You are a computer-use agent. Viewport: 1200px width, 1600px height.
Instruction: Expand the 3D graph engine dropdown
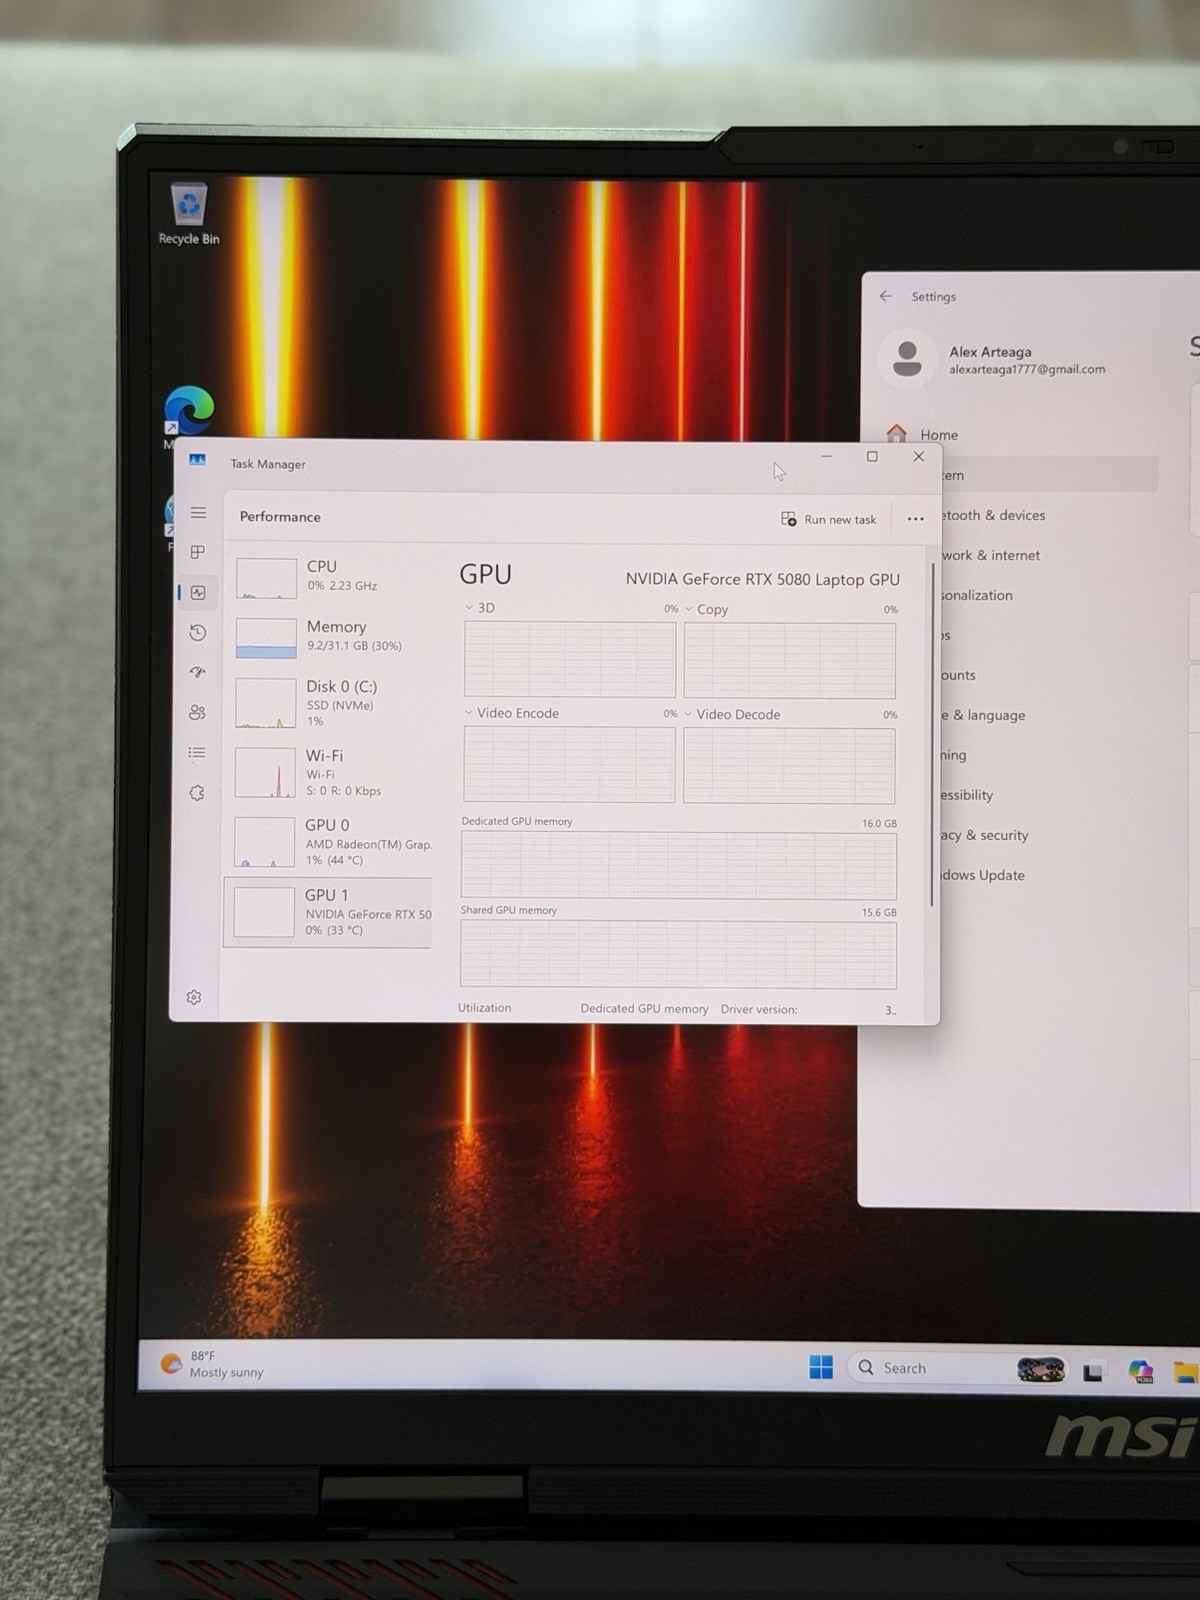[x=480, y=608]
